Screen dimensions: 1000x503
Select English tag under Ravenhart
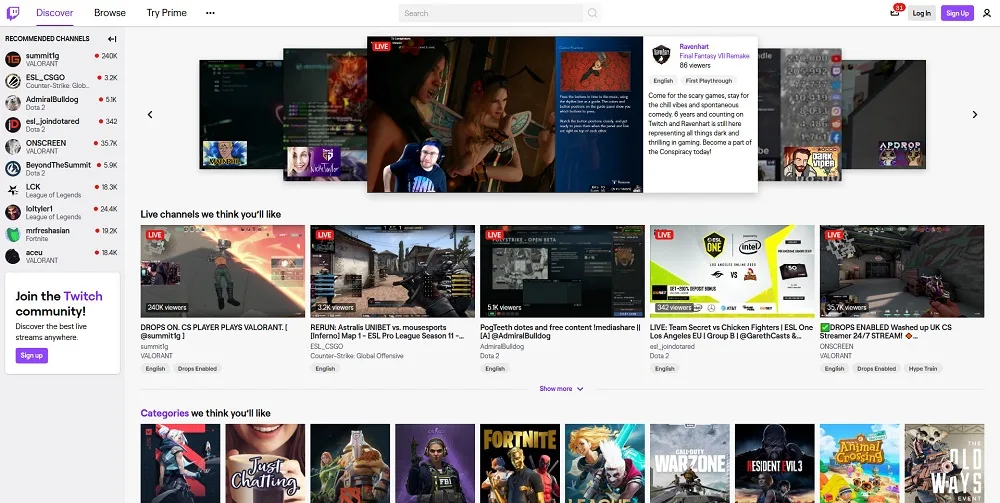click(x=663, y=81)
